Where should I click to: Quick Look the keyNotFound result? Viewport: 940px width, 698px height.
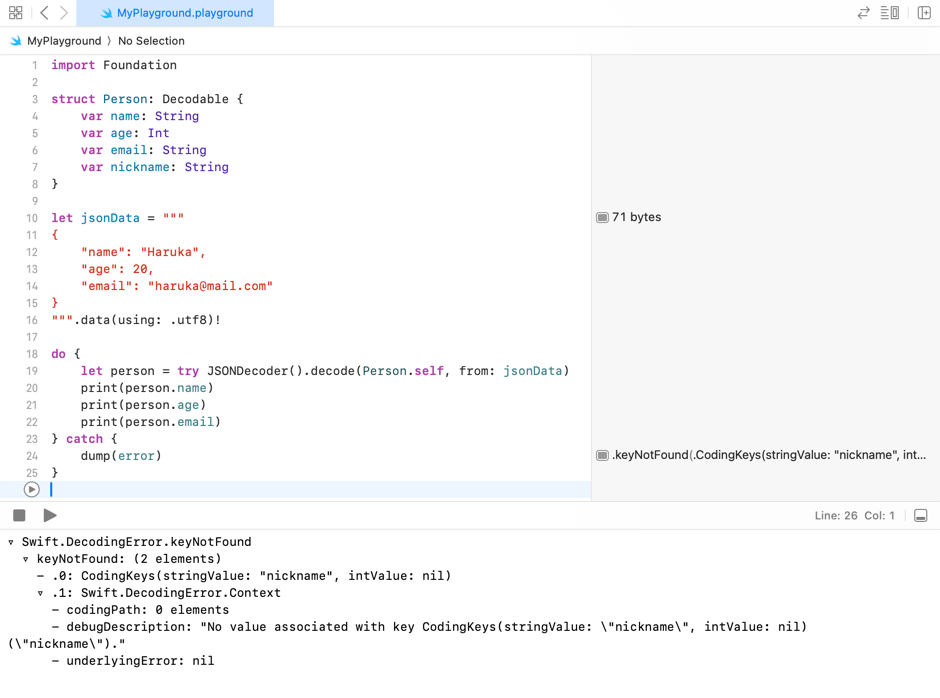click(x=601, y=455)
